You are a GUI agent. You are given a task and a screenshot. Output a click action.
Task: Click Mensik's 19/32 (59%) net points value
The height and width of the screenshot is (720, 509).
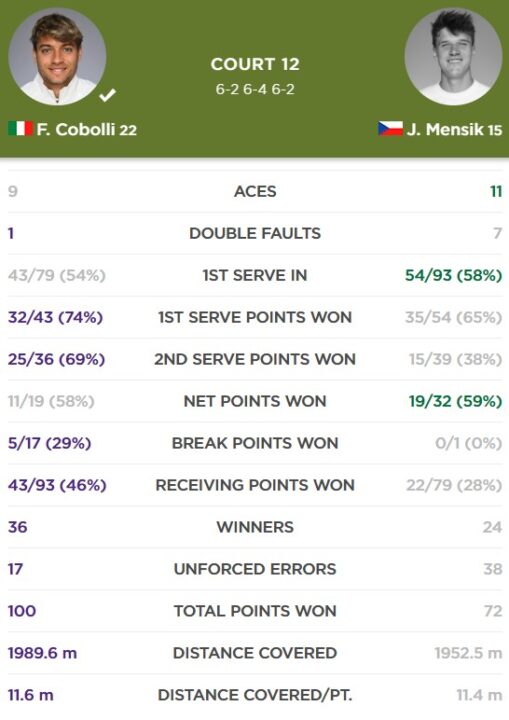tap(455, 401)
